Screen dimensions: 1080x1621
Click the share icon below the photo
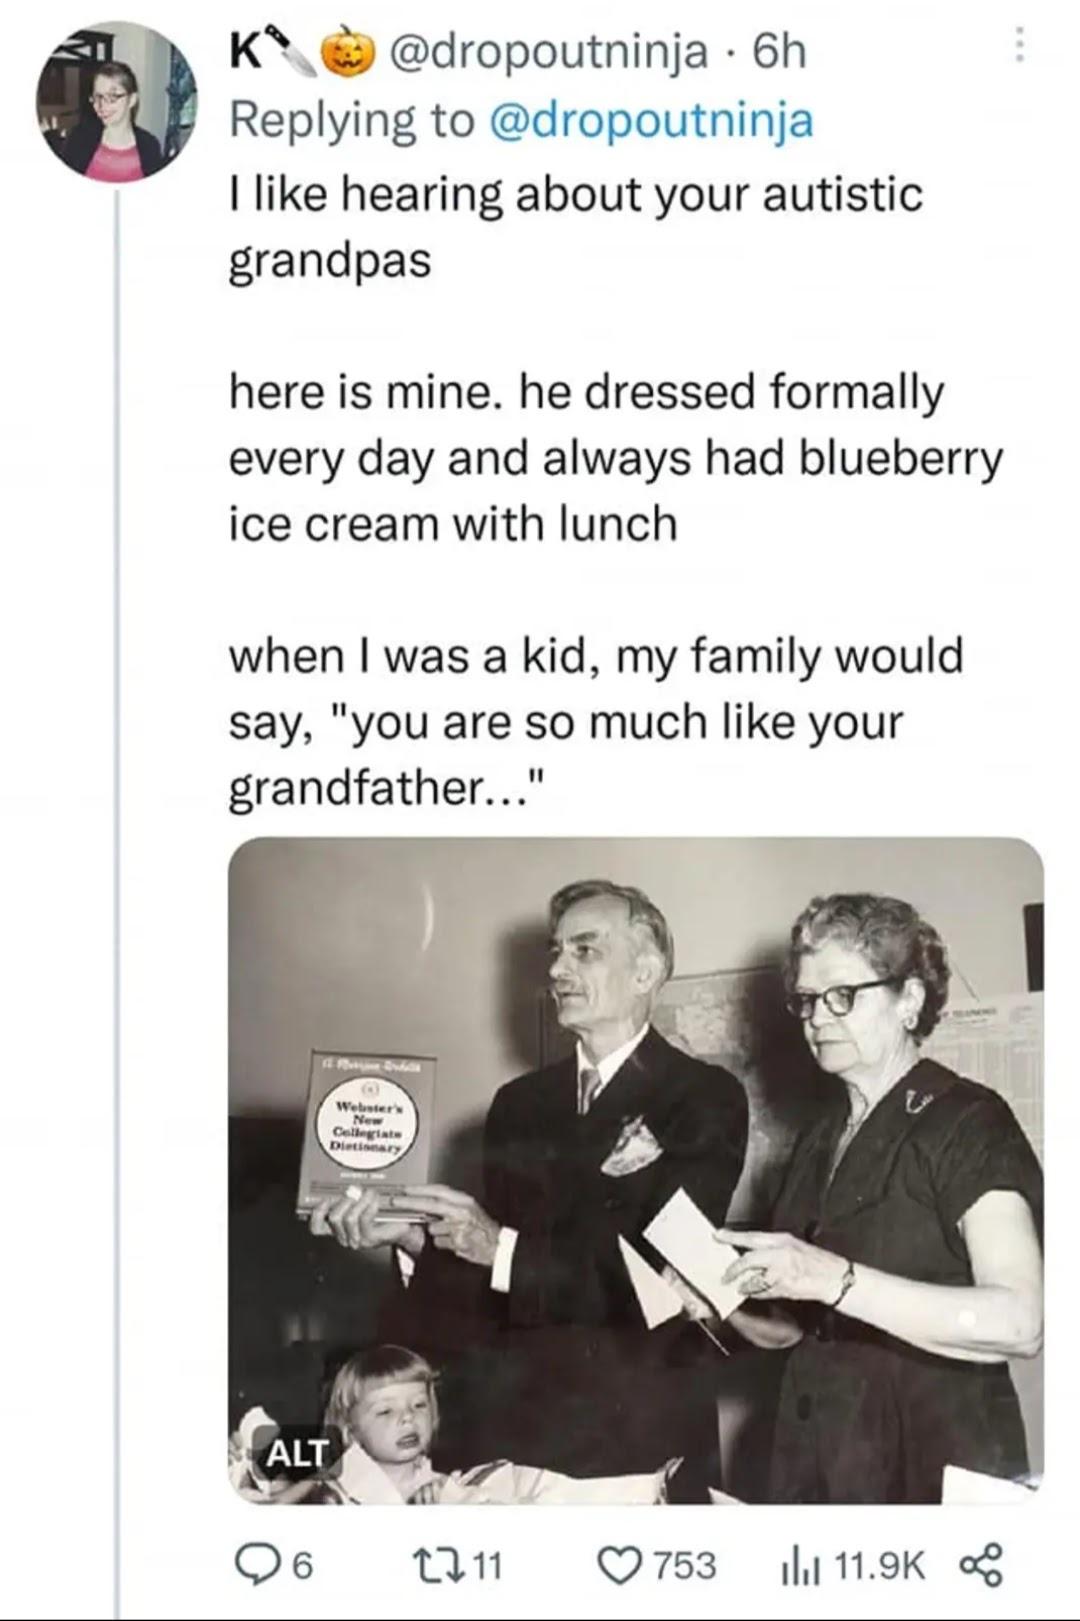pyautogui.click(x=981, y=1565)
